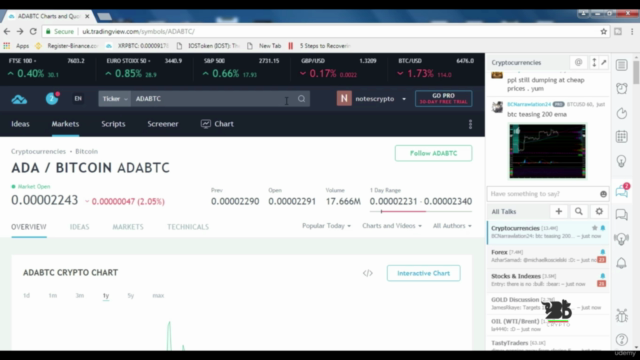The image size is (640, 360).
Task: Click the Have something to say field
Action: pyautogui.click(x=543, y=194)
